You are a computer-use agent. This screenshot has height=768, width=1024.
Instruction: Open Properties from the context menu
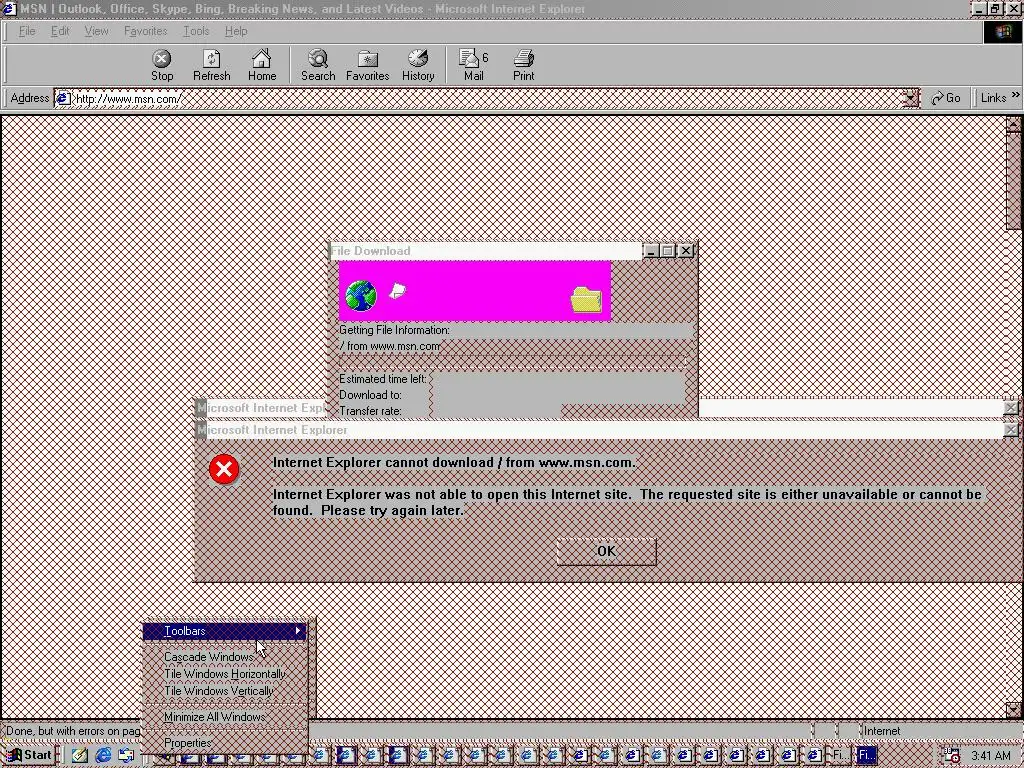tap(225, 743)
